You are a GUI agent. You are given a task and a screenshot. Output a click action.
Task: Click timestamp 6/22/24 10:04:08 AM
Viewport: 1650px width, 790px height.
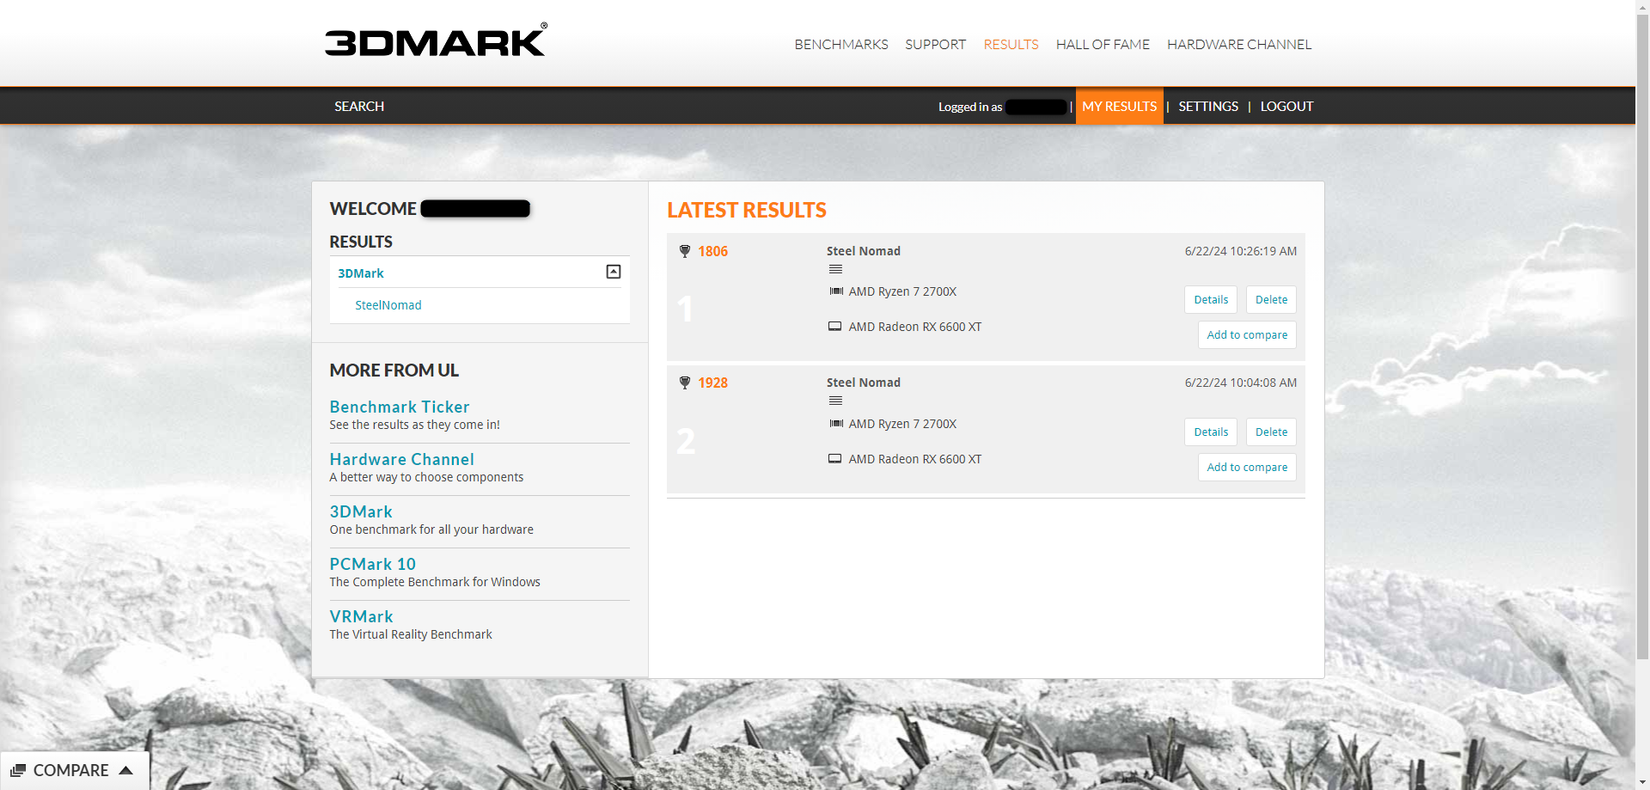pos(1240,383)
